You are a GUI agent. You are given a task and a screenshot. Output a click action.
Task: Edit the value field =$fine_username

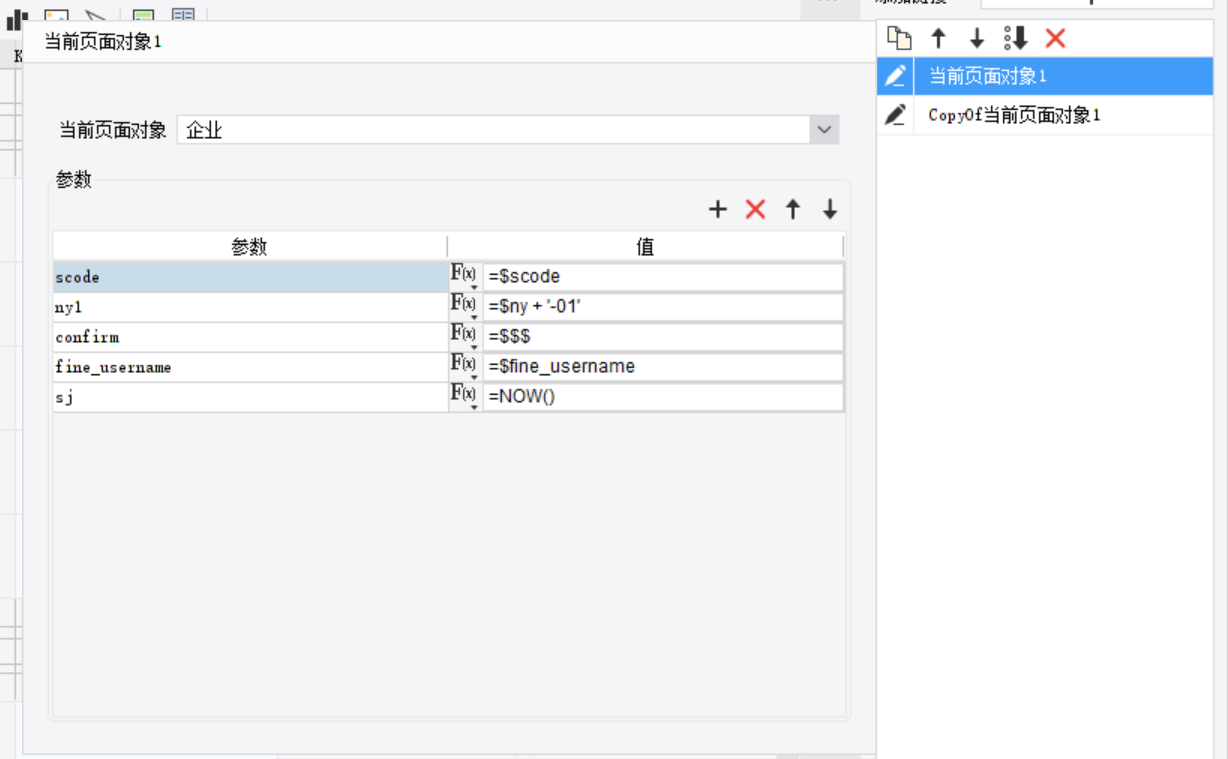[x=663, y=367]
